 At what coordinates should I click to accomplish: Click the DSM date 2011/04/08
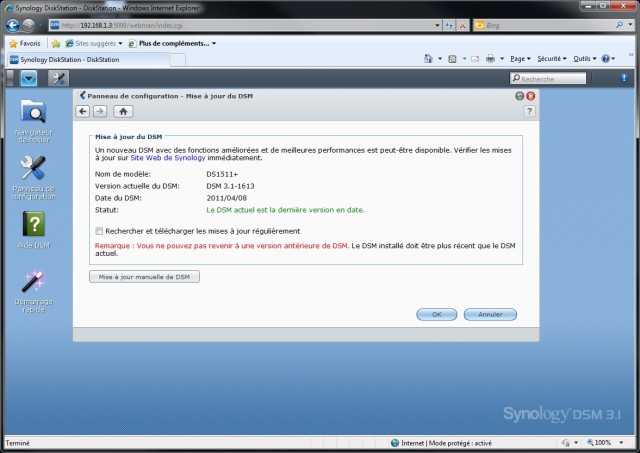227,198
